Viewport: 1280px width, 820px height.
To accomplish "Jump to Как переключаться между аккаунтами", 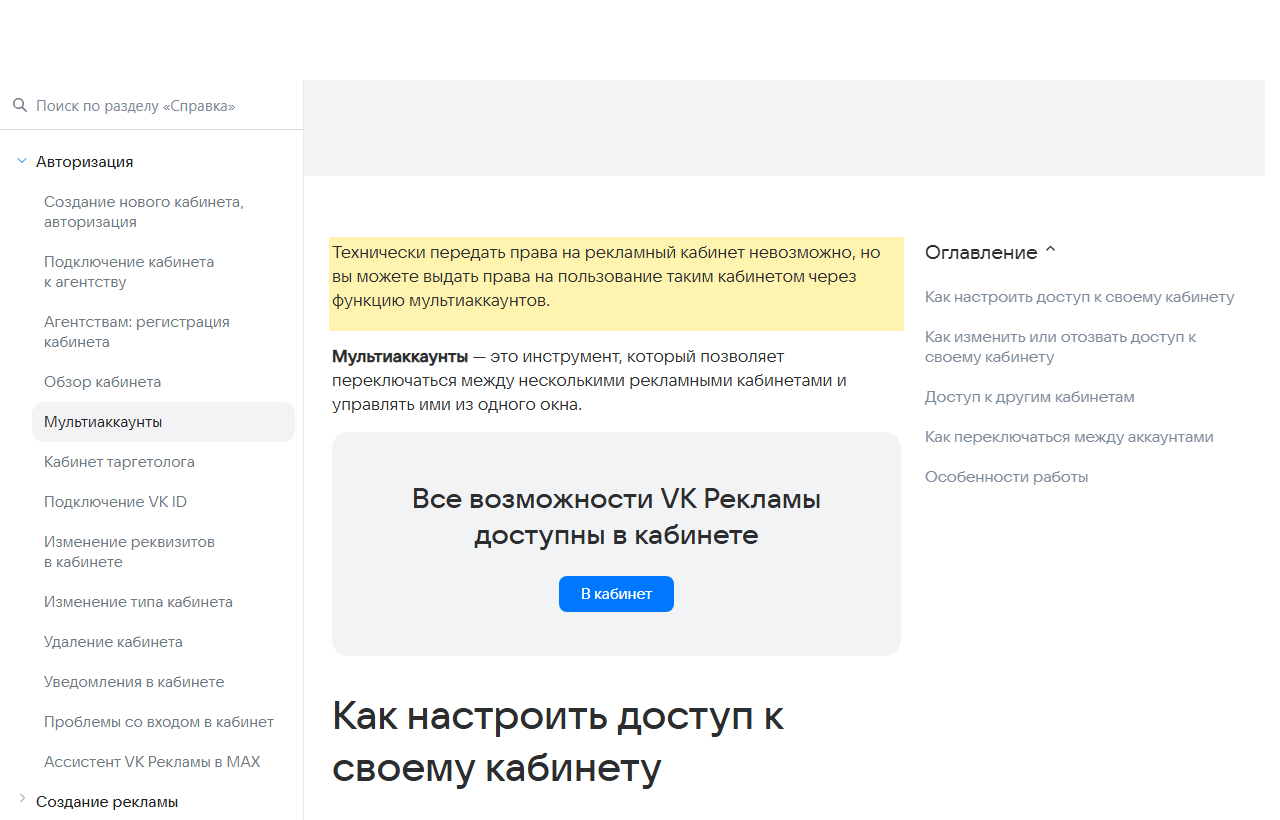I will 1069,437.
